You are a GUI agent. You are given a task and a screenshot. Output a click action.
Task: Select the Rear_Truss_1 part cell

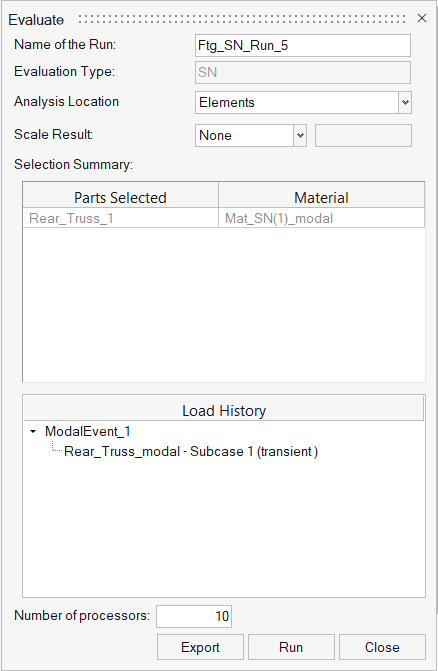pos(121,218)
